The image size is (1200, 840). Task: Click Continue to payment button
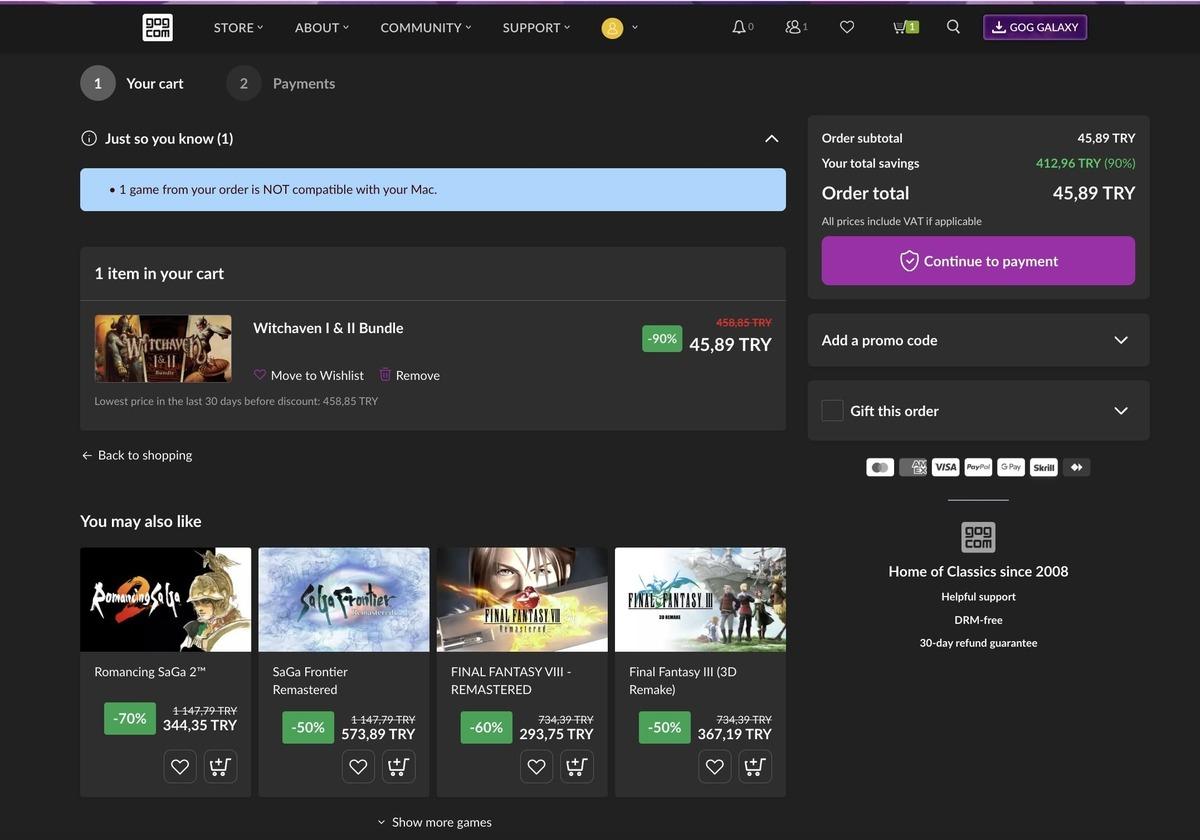[978, 261]
